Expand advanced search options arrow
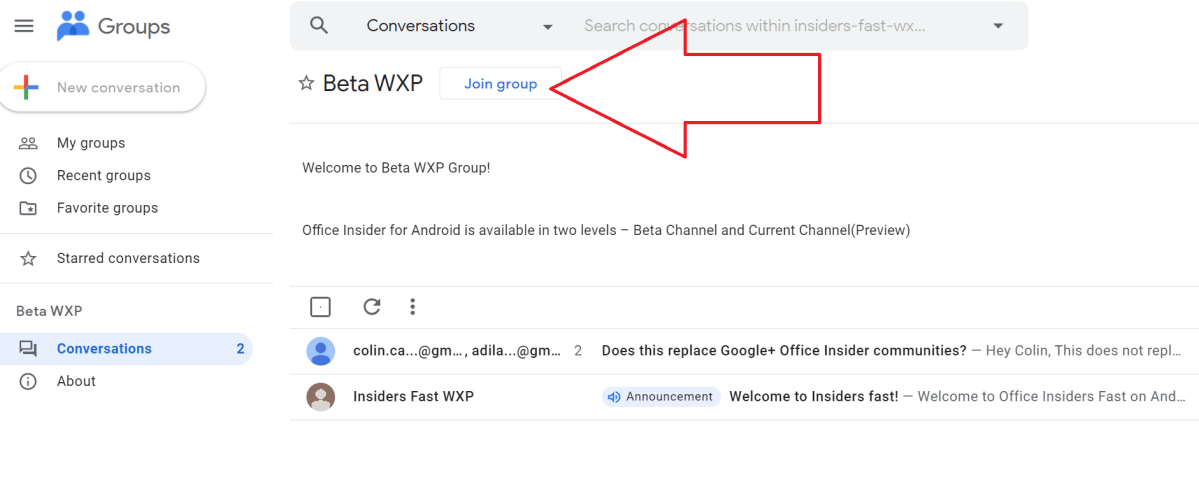Screen dimensions: 1199x484 click(997, 26)
